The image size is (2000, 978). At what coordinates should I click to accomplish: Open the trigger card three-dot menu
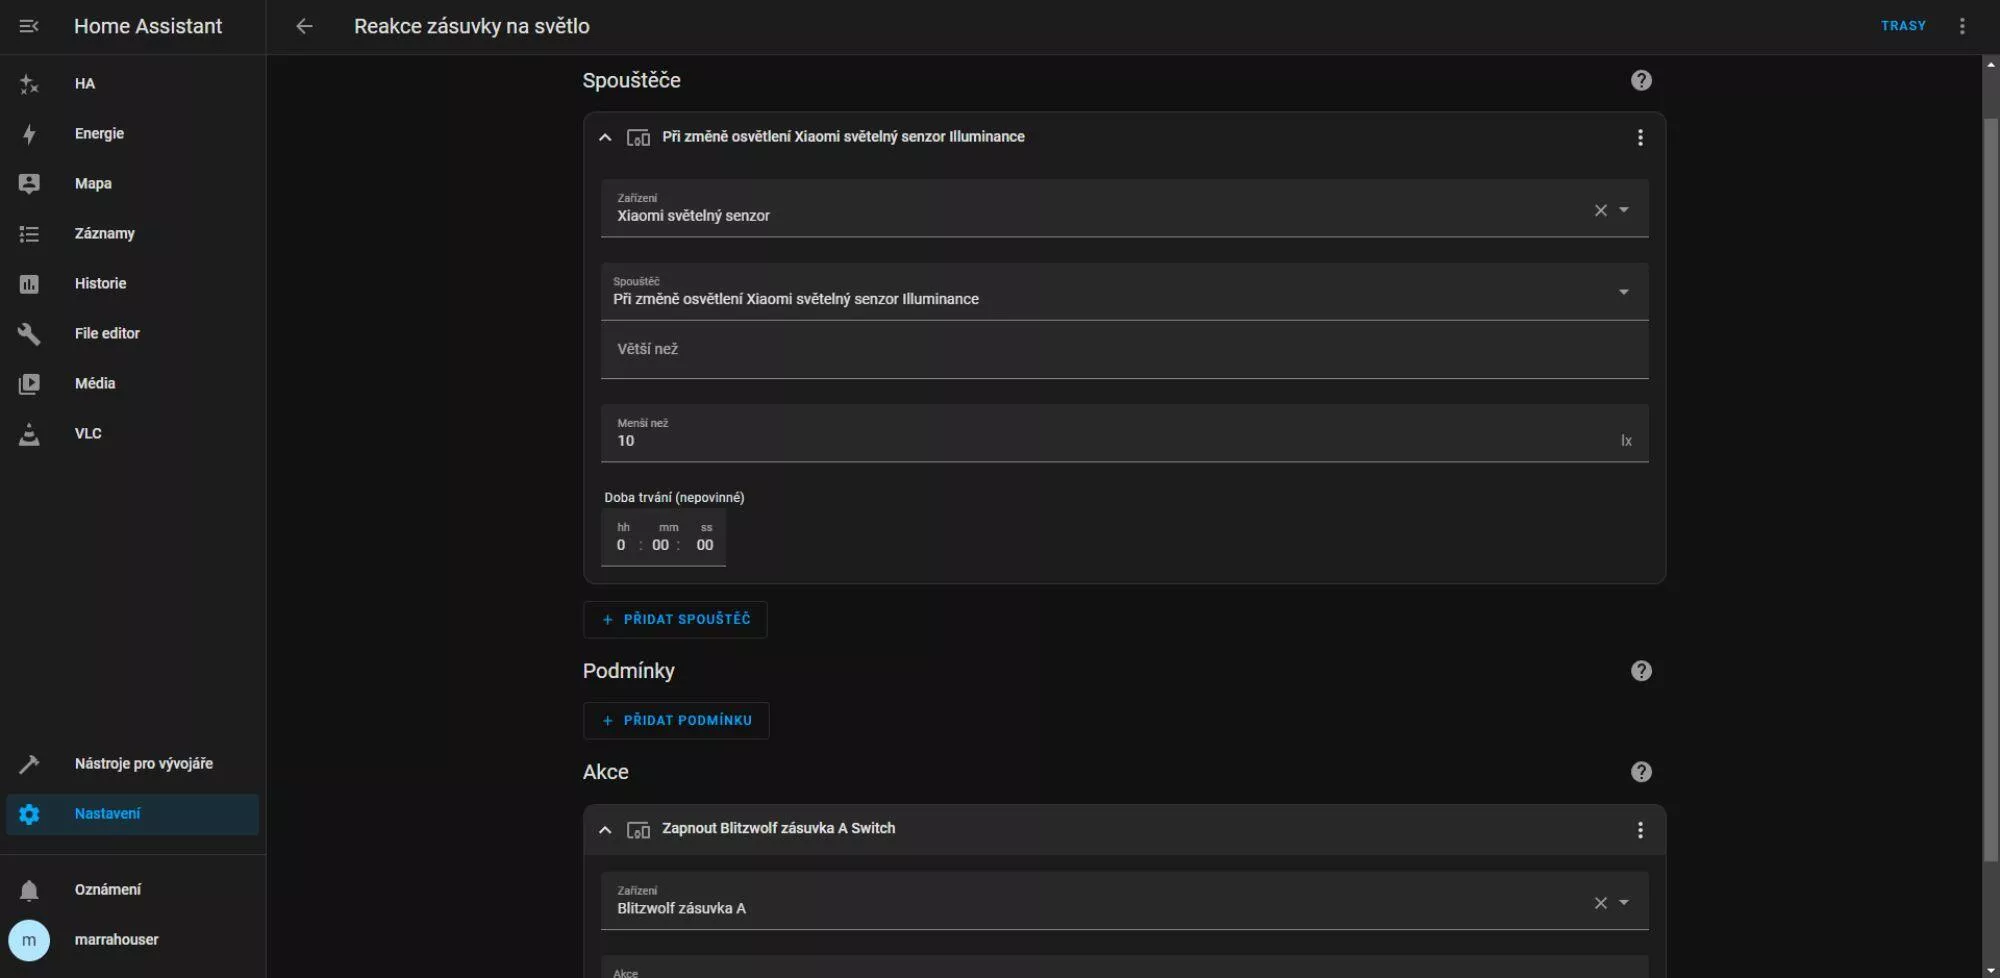[1640, 138]
